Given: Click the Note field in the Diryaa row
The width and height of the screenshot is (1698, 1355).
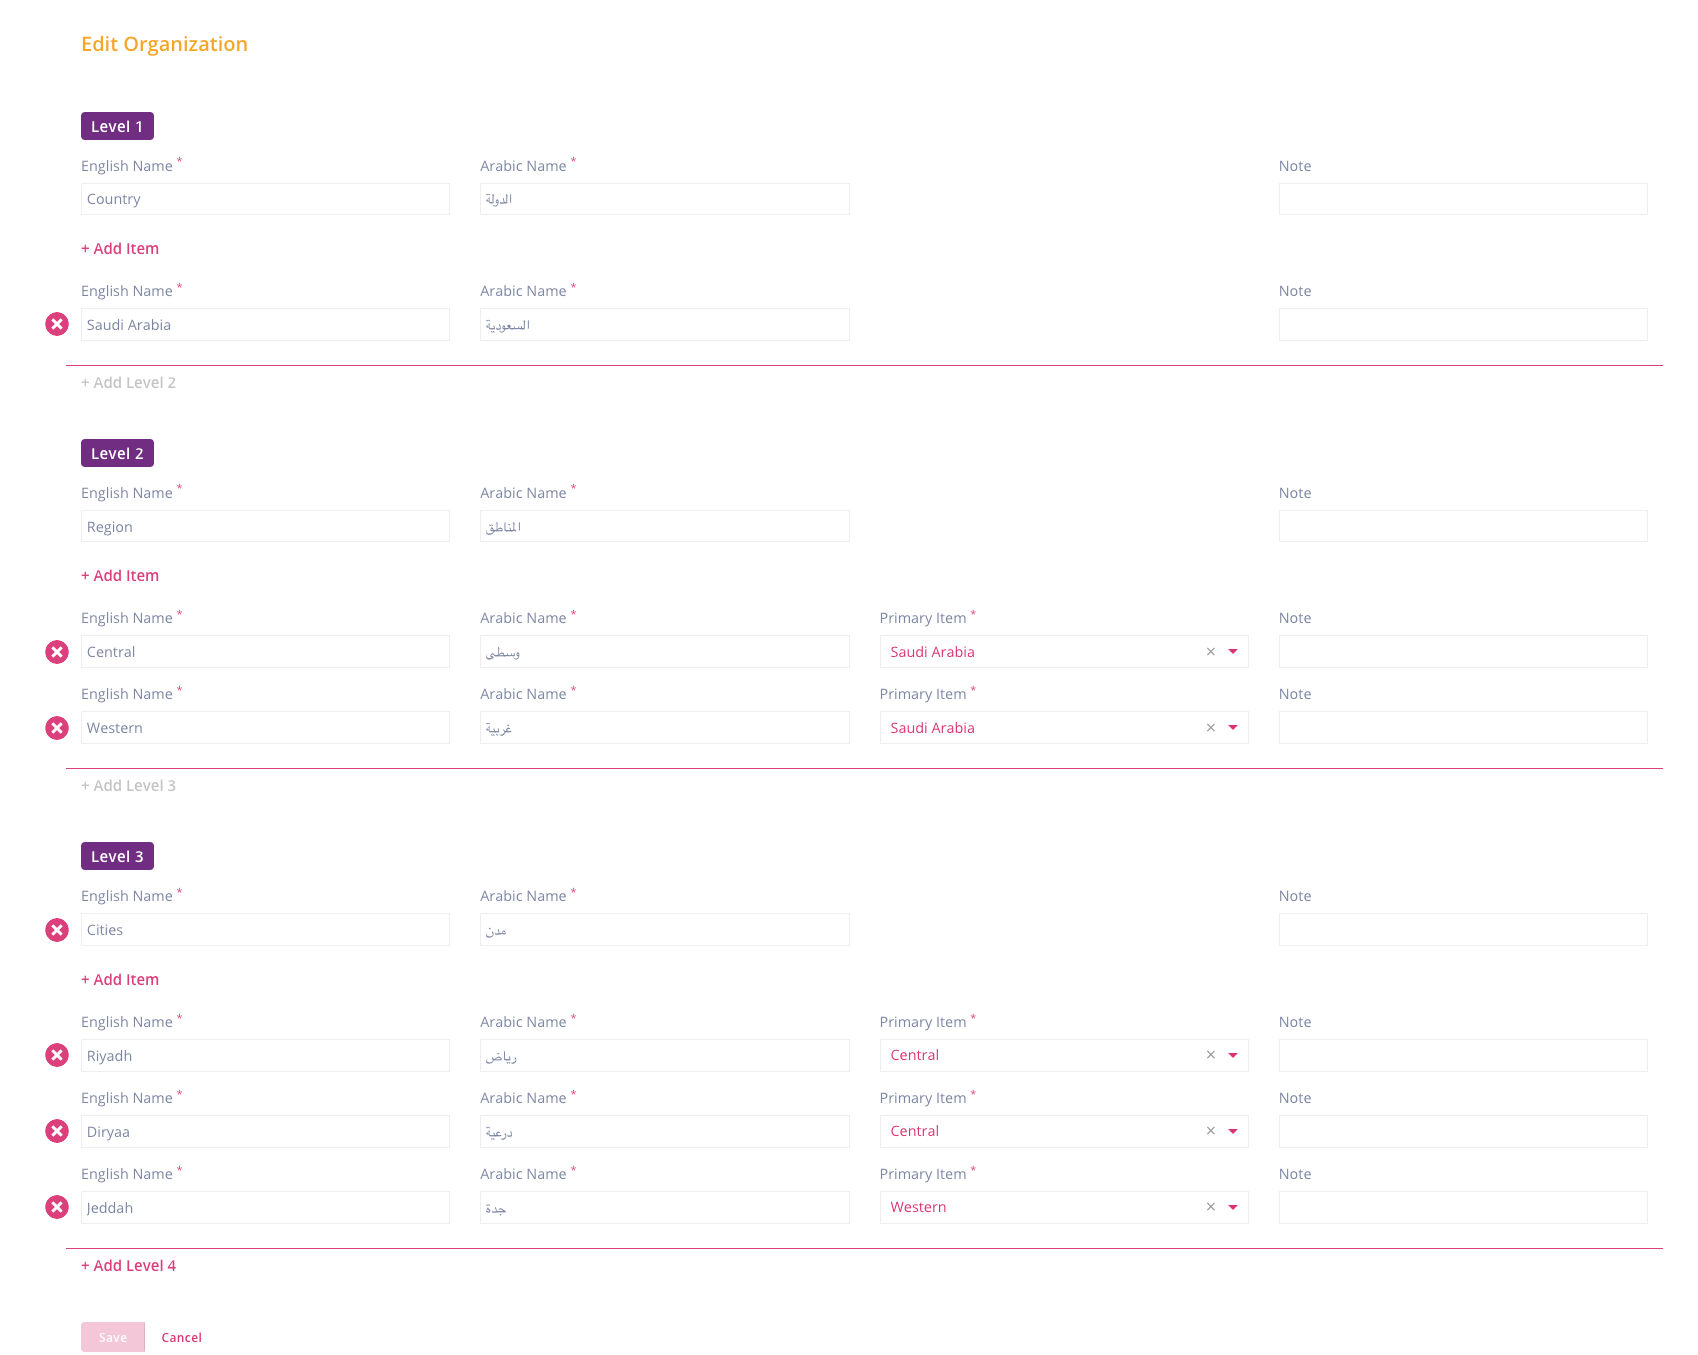Looking at the screenshot, I should 1463,1131.
